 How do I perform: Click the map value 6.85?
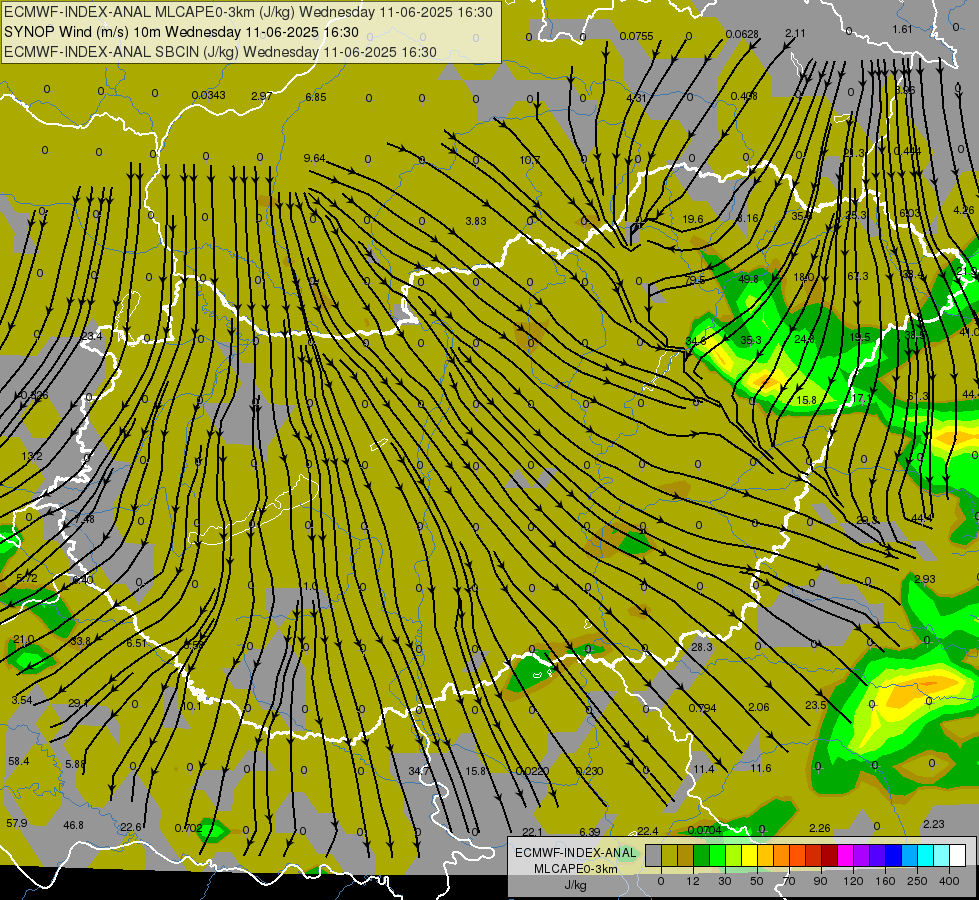[x=316, y=97]
